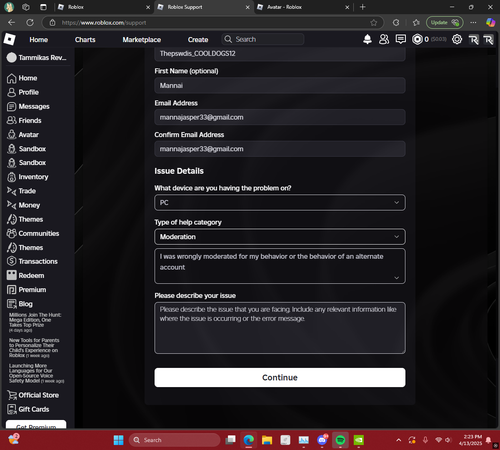Open the chat messages icon in header
This screenshot has height=450, width=500.
coord(401,39)
